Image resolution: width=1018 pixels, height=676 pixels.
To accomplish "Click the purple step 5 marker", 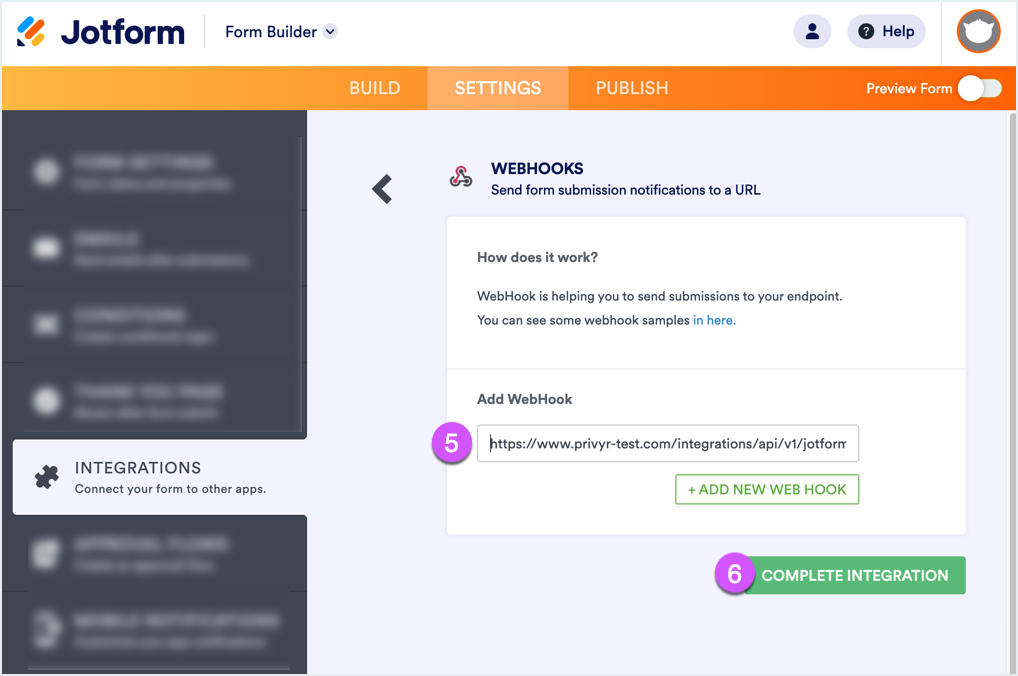I will [x=452, y=444].
